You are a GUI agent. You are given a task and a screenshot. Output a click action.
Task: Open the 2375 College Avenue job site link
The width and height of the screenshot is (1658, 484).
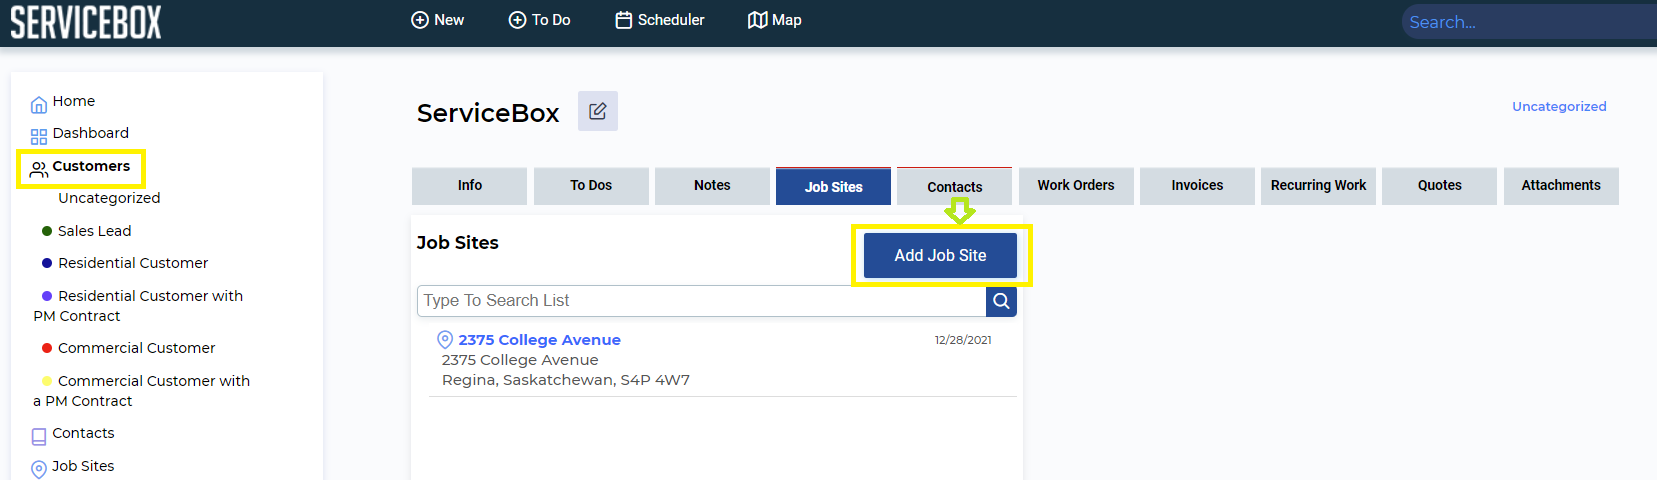tap(539, 340)
